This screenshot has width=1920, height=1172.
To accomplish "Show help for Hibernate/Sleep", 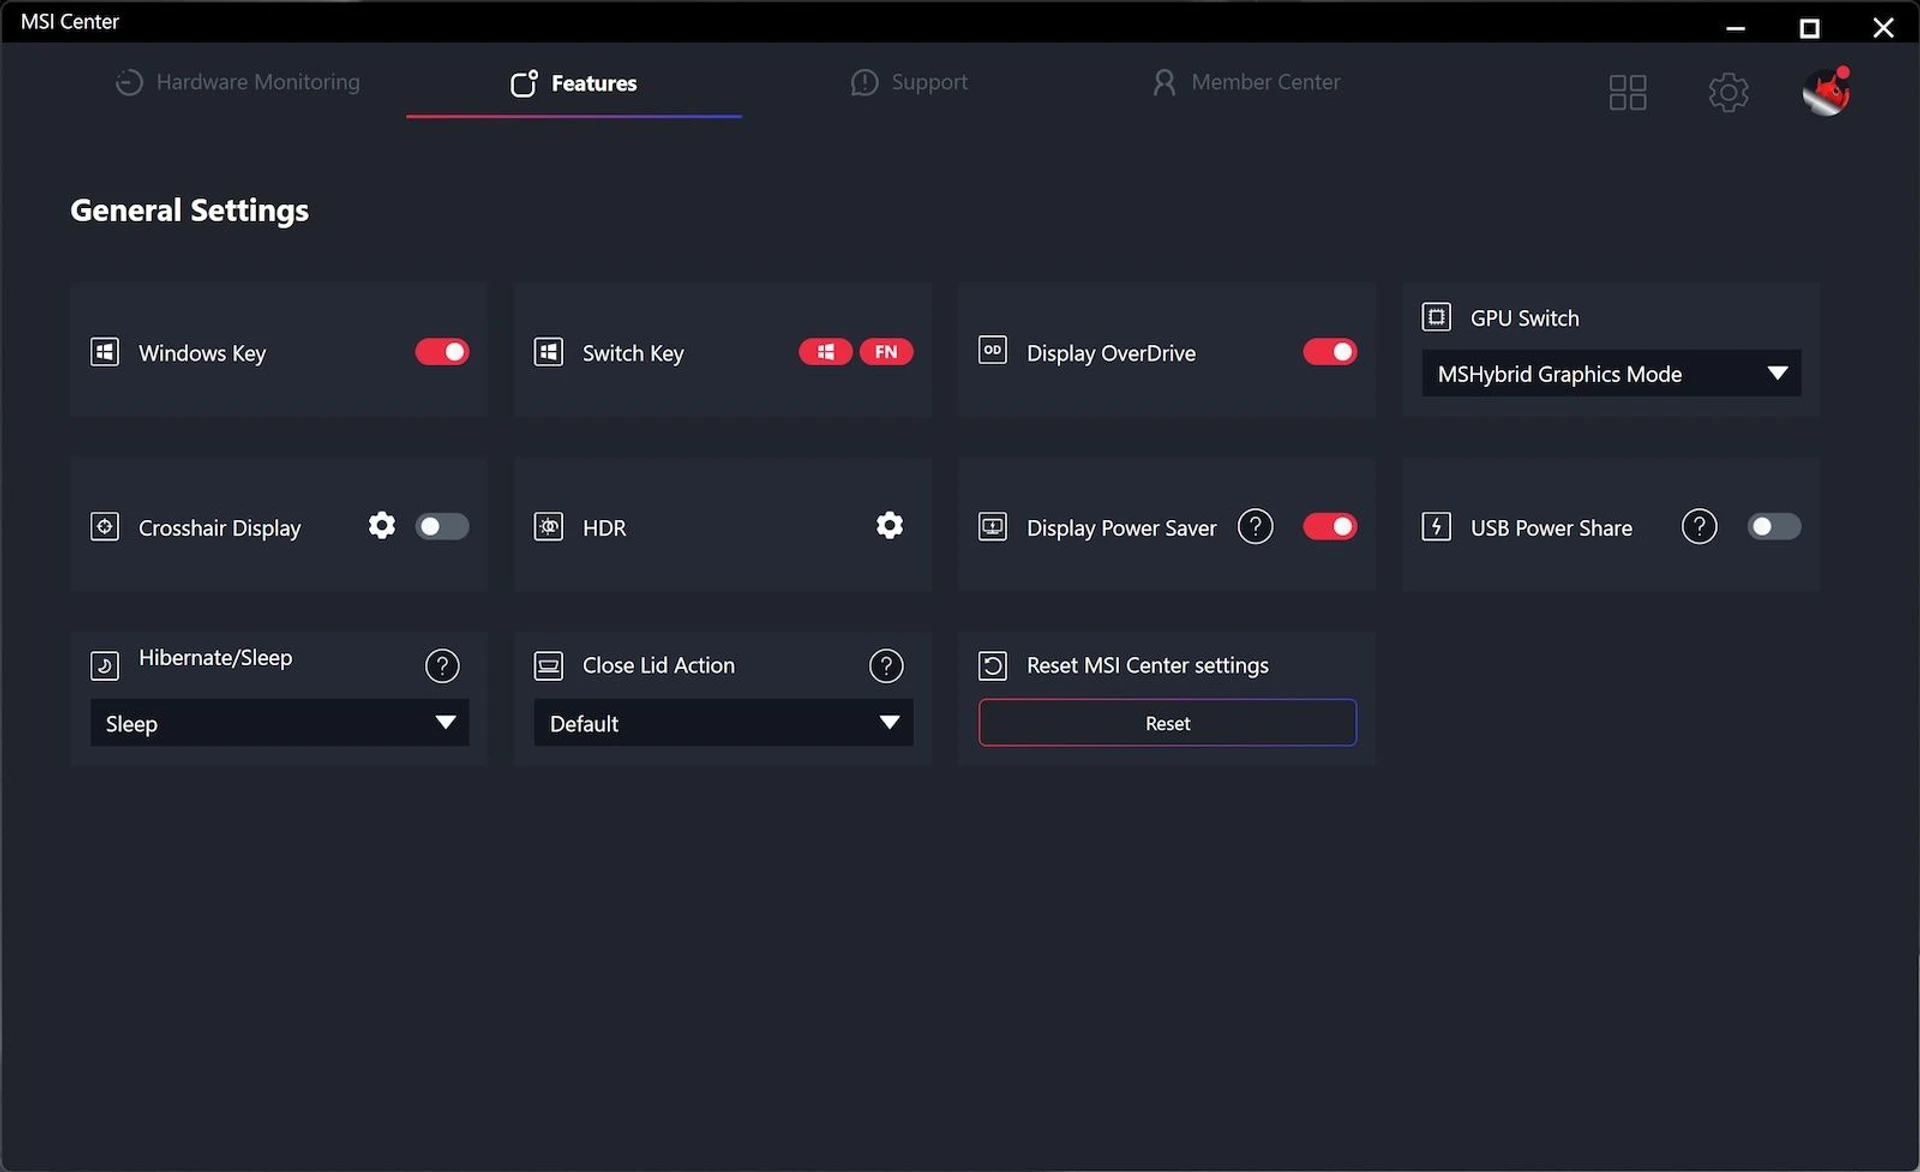I will click(442, 665).
